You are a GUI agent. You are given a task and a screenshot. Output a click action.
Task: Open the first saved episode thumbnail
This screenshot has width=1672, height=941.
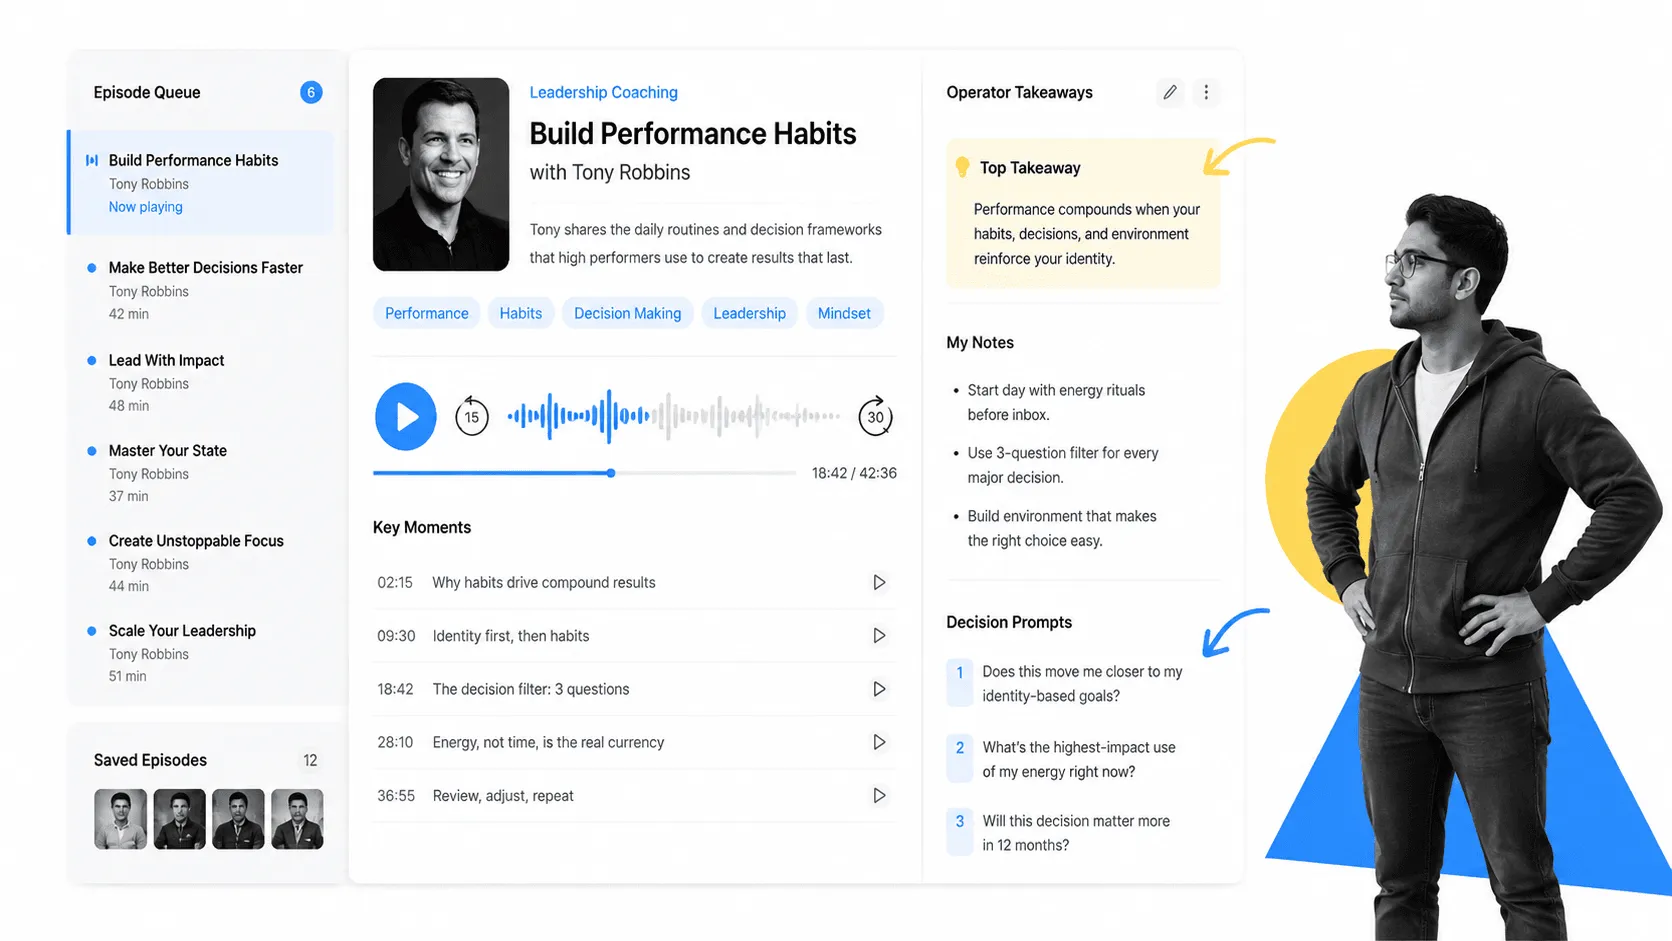click(121, 819)
